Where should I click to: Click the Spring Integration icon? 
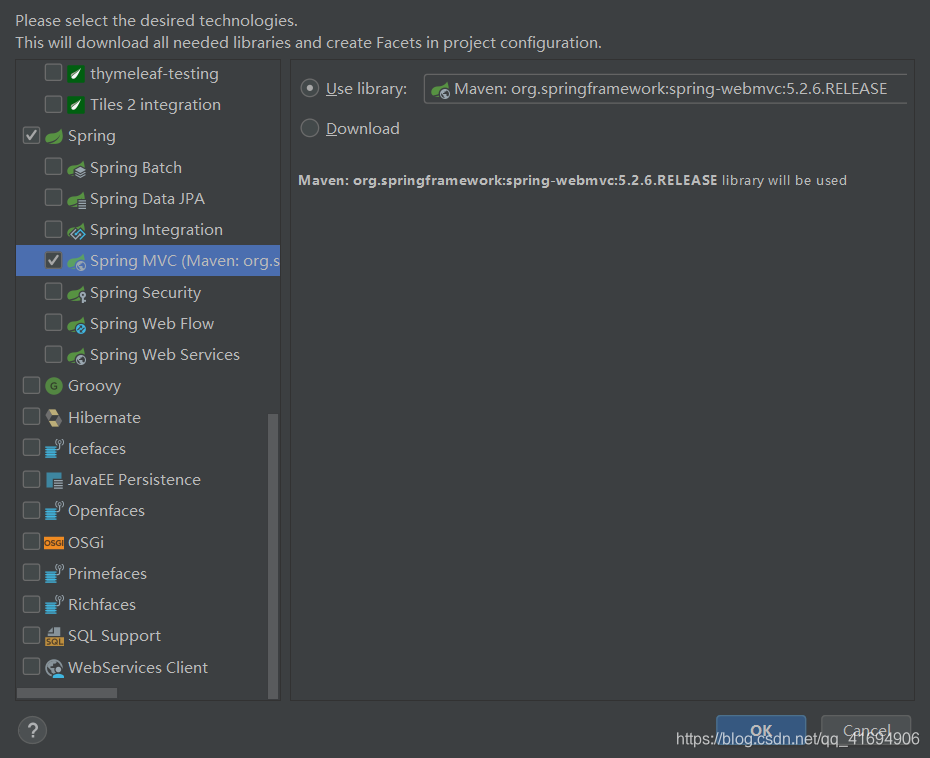pyautogui.click(x=76, y=231)
